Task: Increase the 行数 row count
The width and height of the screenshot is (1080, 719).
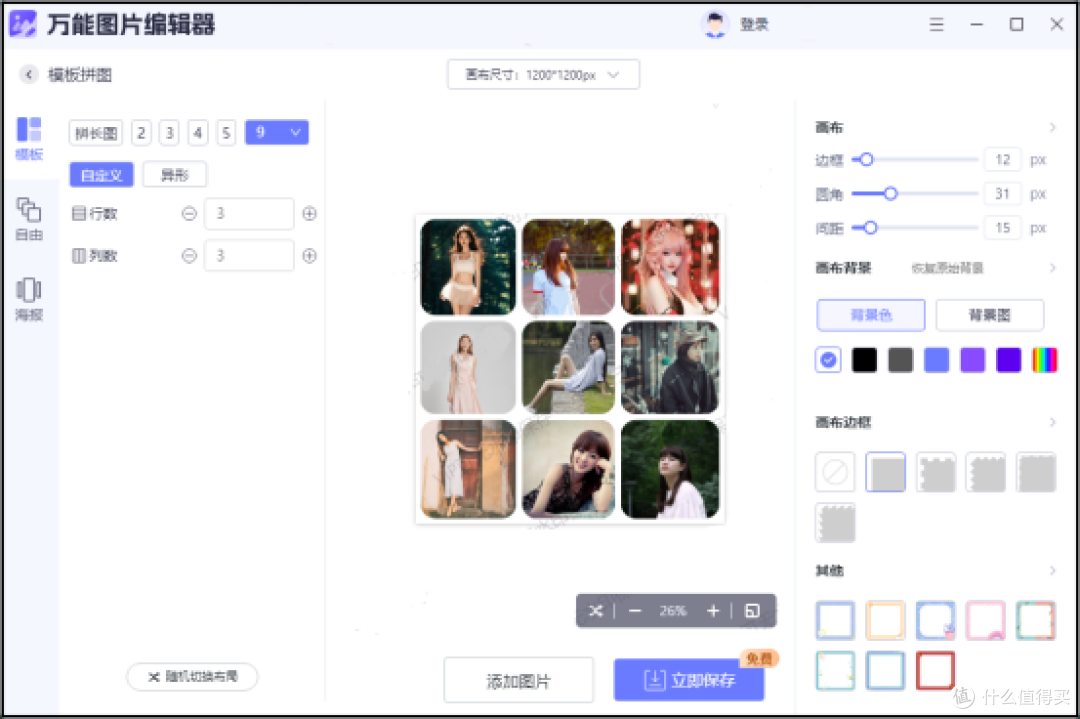Action: (x=309, y=213)
